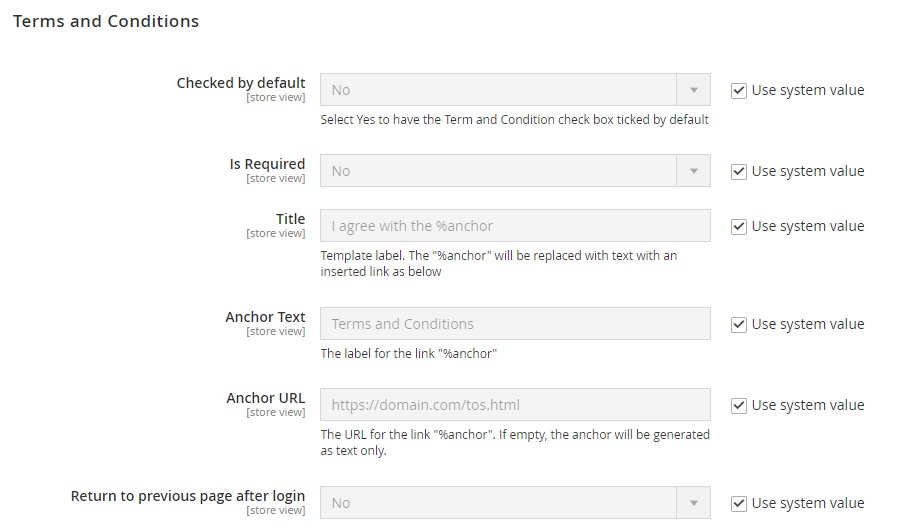Viewport: 897px width, 531px height.
Task: Open the Is Required dropdown
Action: click(x=500, y=171)
